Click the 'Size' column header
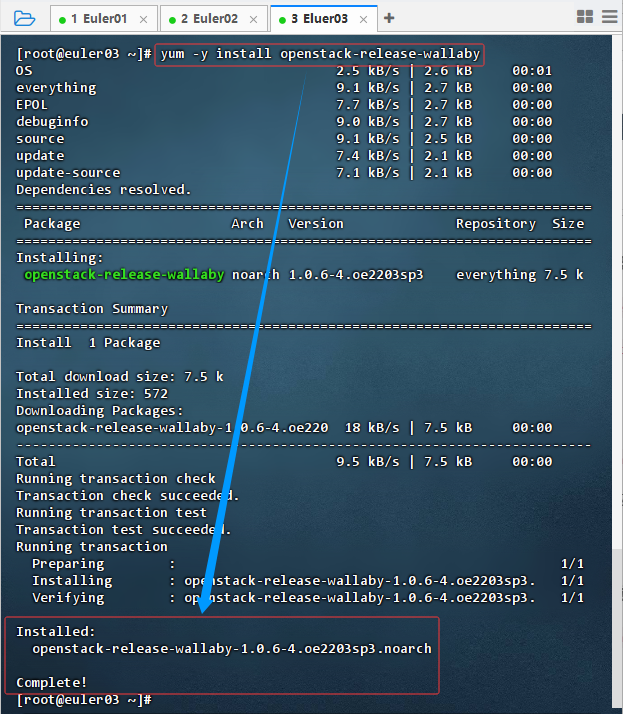 pyautogui.click(x=568, y=224)
